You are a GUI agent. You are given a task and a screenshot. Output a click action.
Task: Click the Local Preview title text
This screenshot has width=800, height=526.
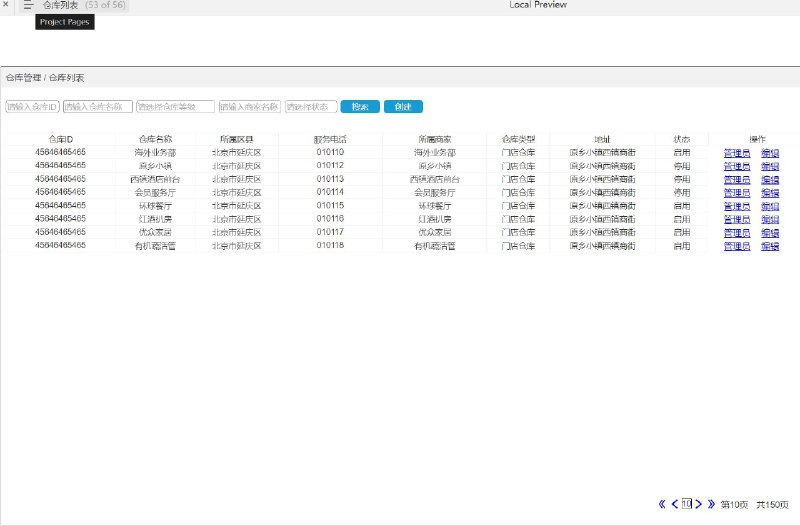click(538, 5)
